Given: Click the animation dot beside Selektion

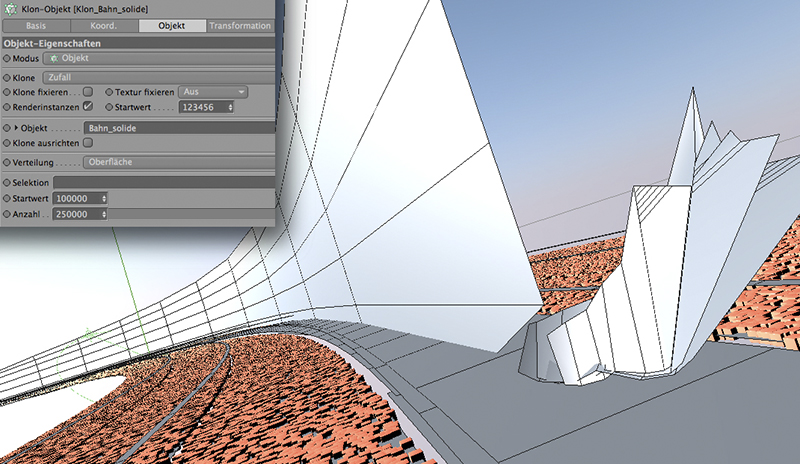Looking at the screenshot, I should 7,182.
